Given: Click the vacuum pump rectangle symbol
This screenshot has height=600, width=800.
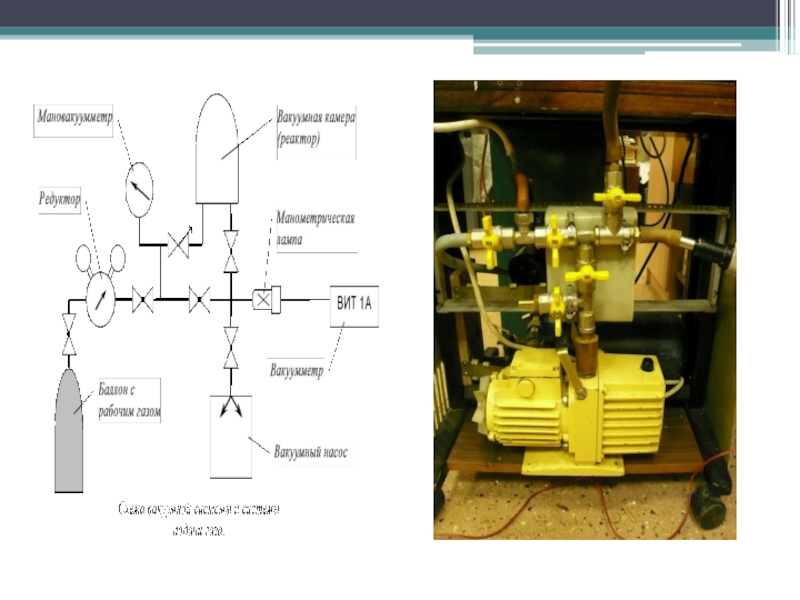Looking at the screenshot, I should 231,437.
